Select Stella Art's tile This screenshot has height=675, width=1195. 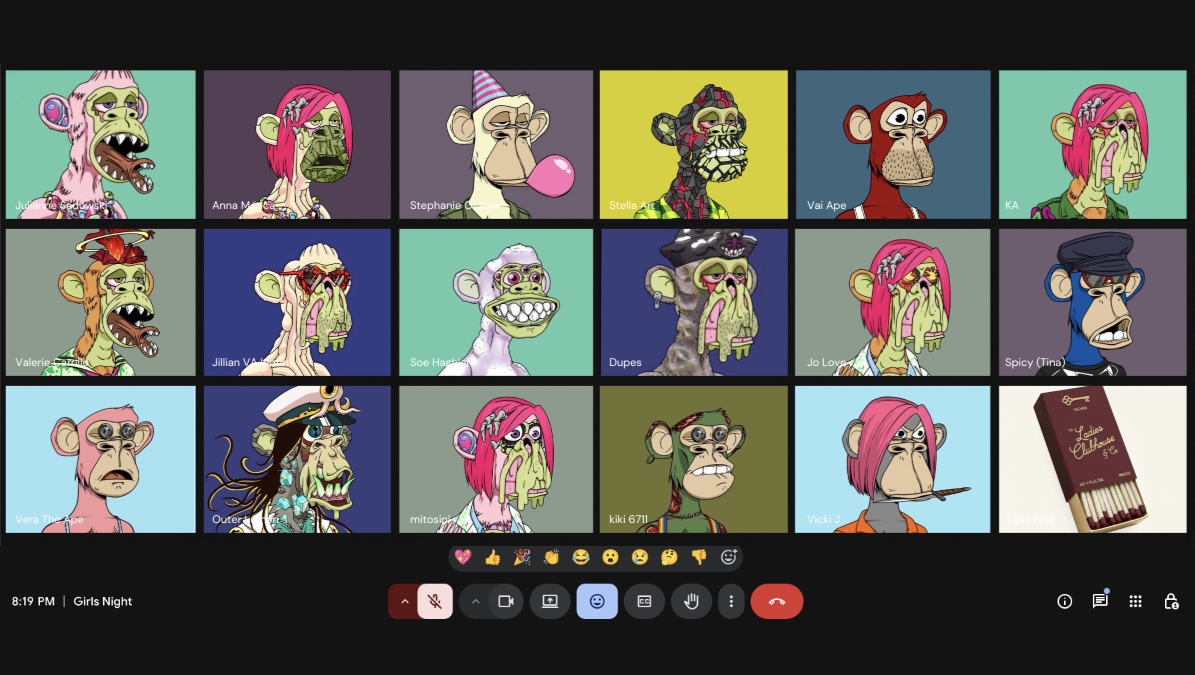click(x=694, y=145)
